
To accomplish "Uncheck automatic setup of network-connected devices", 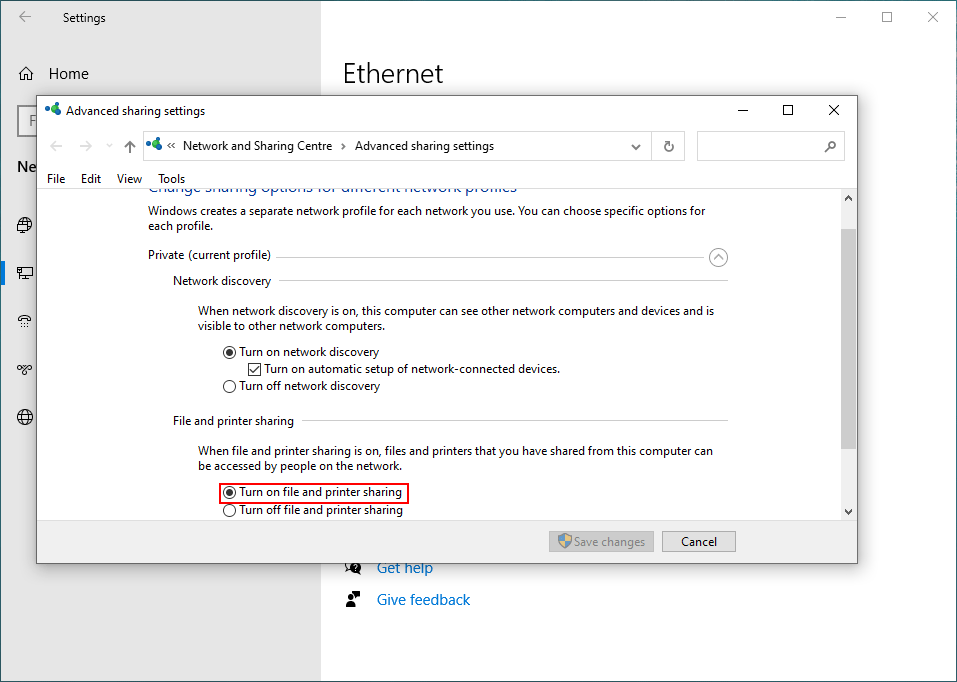I will (x=254, y=369).
